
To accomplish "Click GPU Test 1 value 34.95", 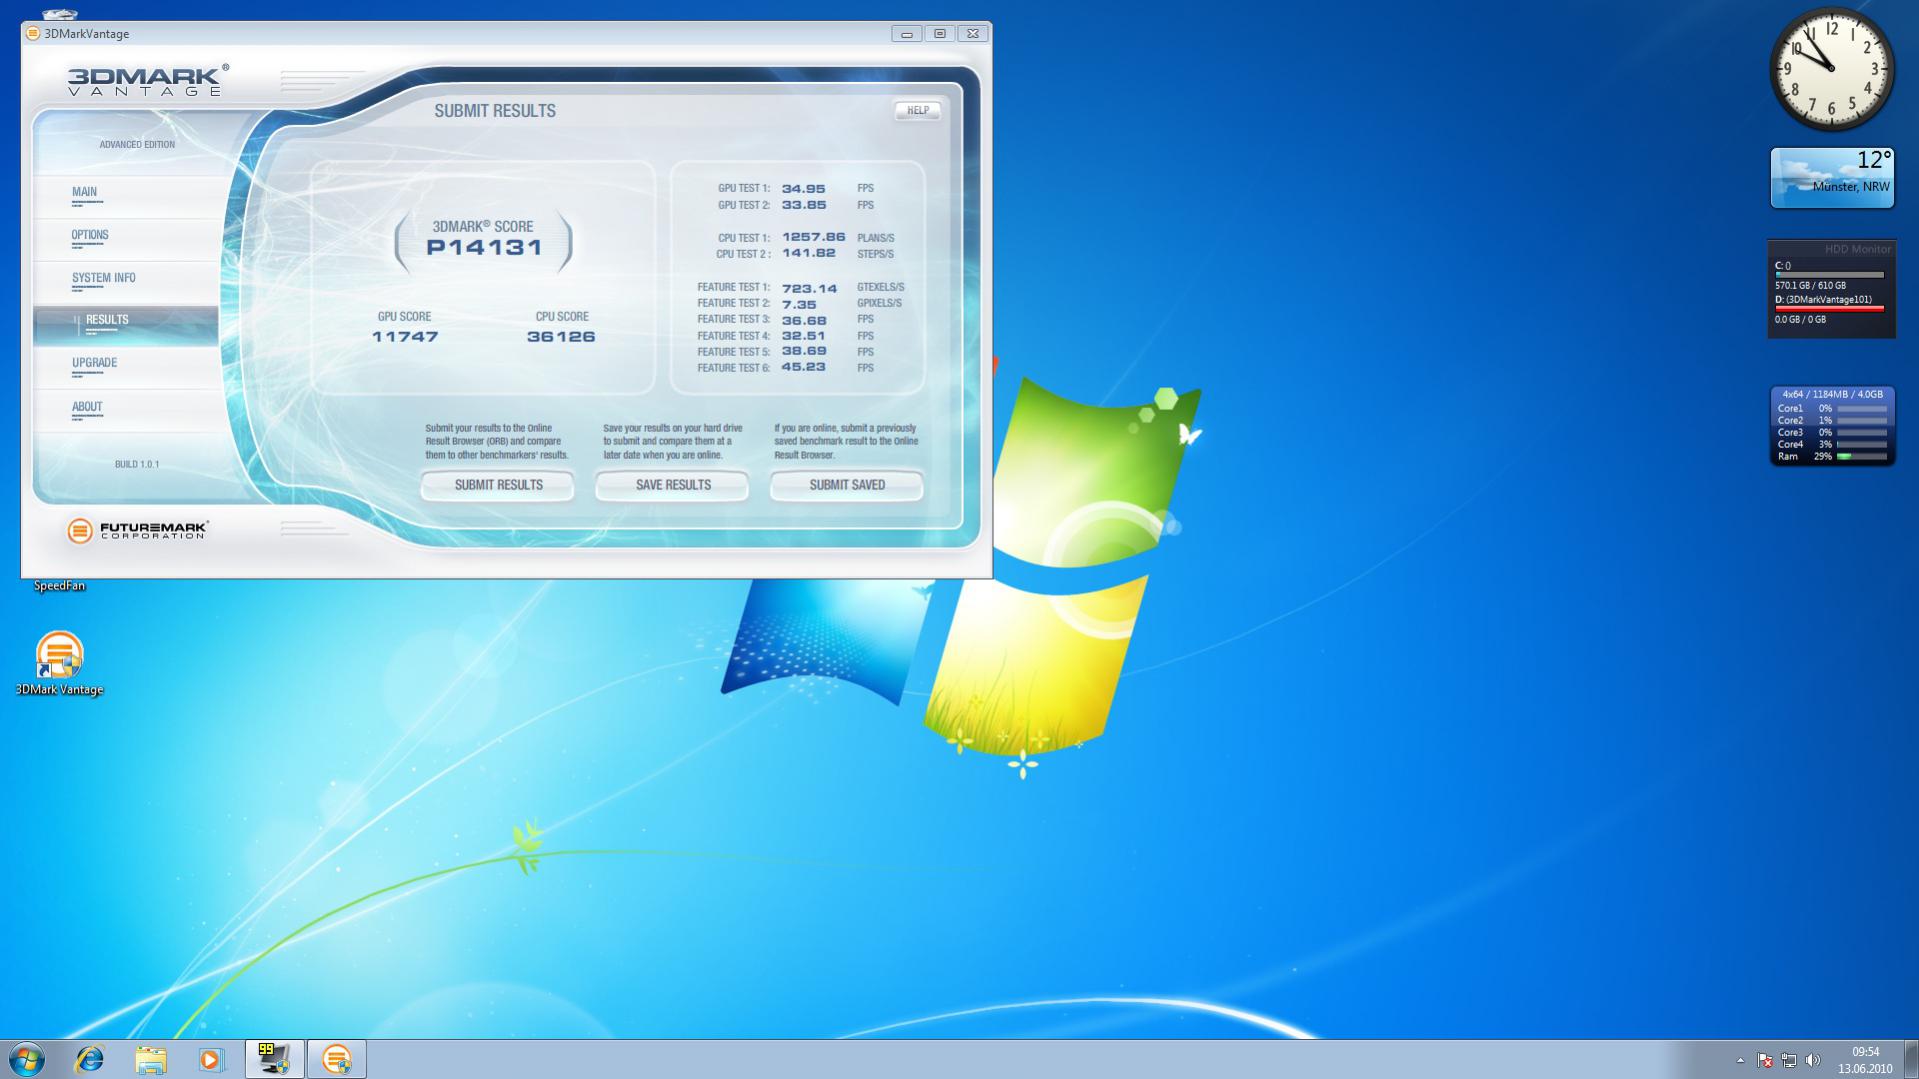I will tap(804, 188).
